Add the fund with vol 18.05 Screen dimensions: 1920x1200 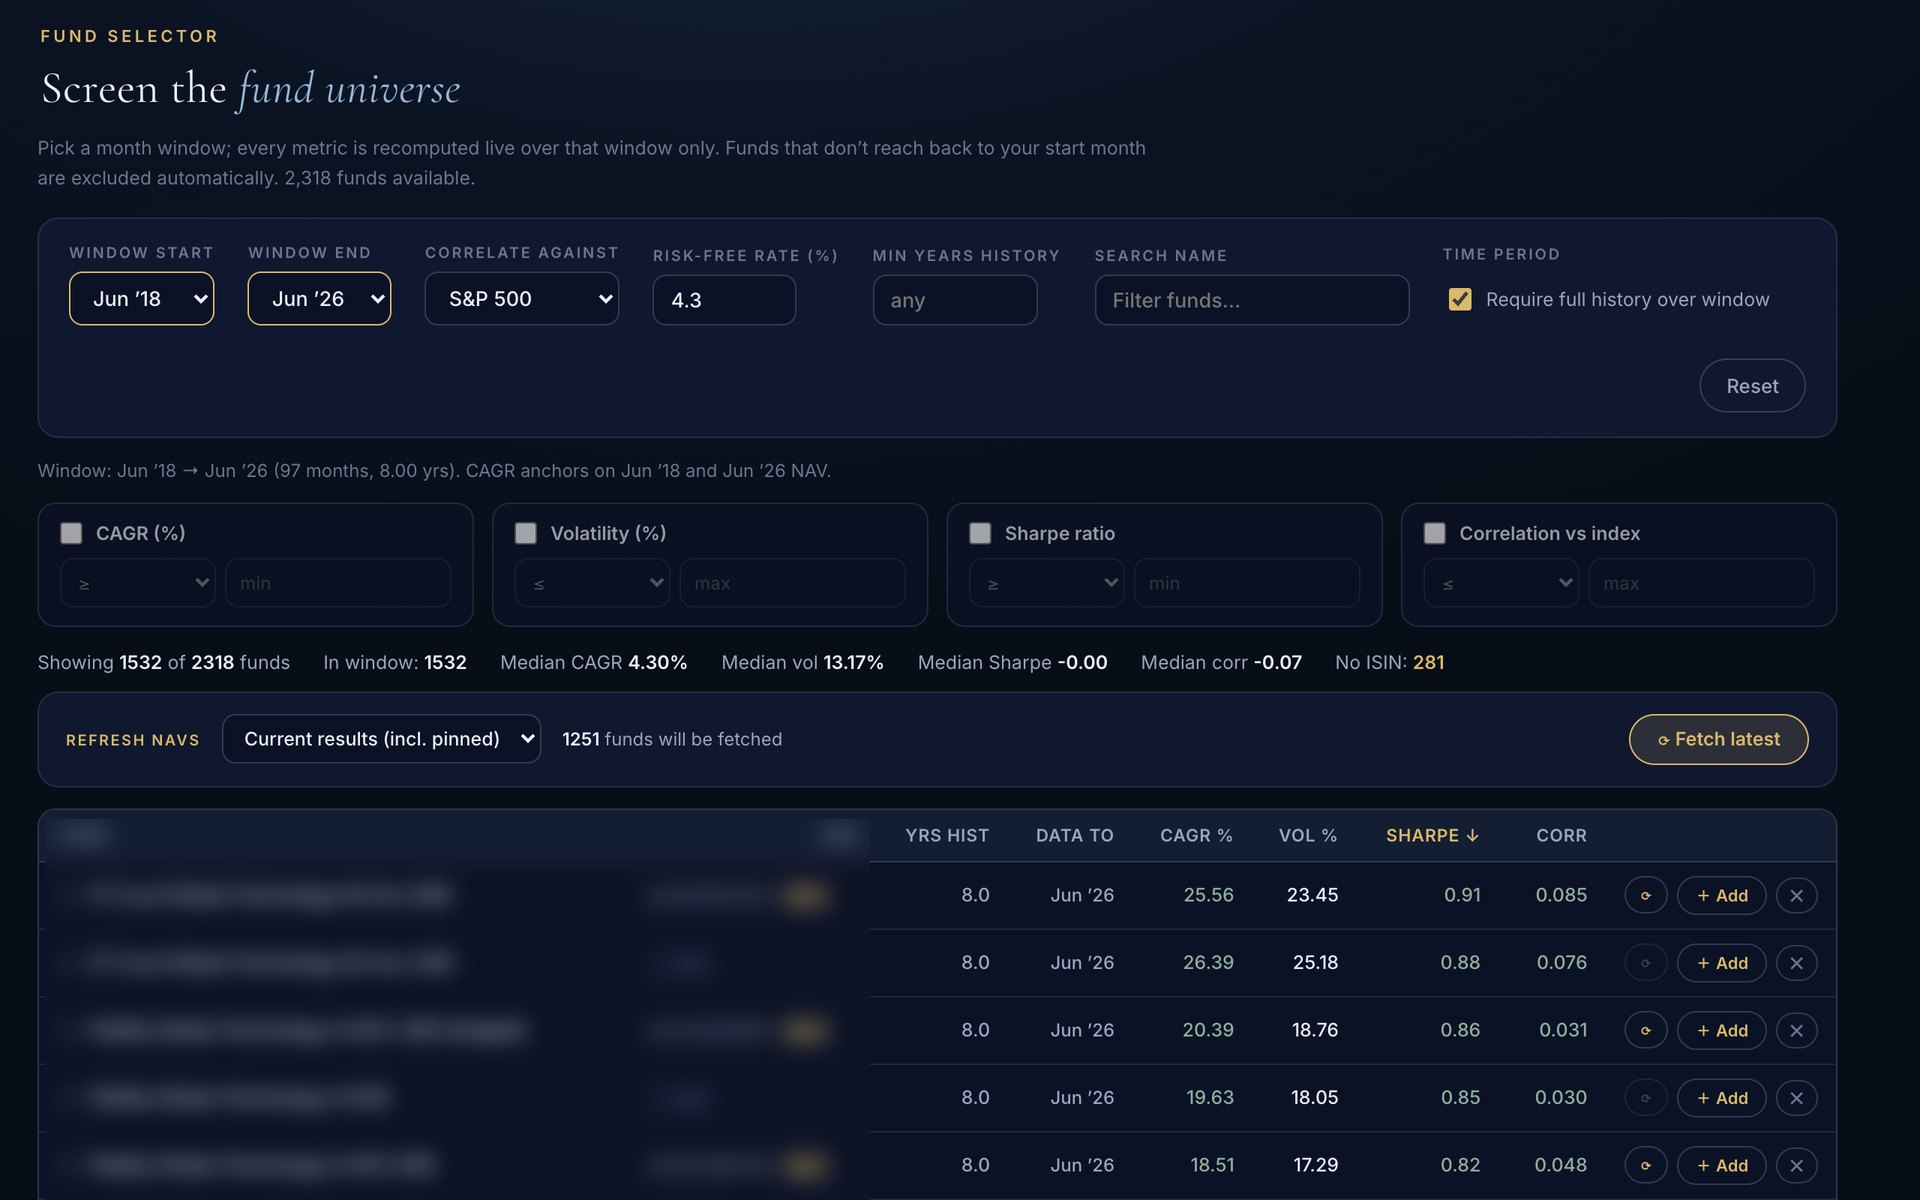[x=1721, y=1098]
